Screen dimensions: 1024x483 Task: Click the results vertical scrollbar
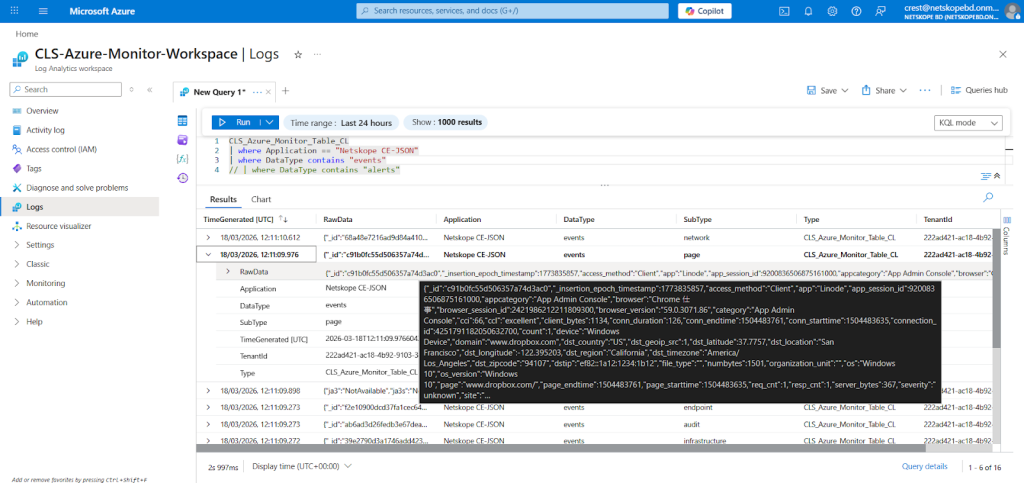pyautogui.click(x=995, y=288)
